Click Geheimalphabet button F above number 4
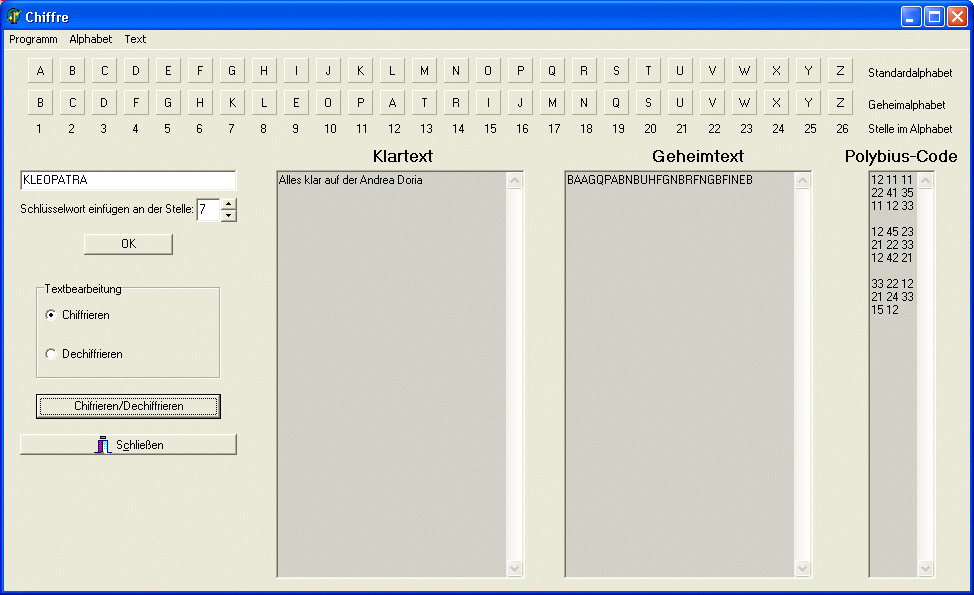974x595 pixels. (x=136, y=102)
